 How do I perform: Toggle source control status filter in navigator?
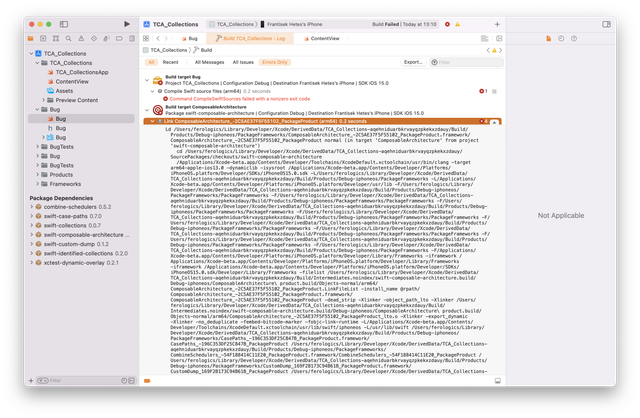tap(131, 380)
